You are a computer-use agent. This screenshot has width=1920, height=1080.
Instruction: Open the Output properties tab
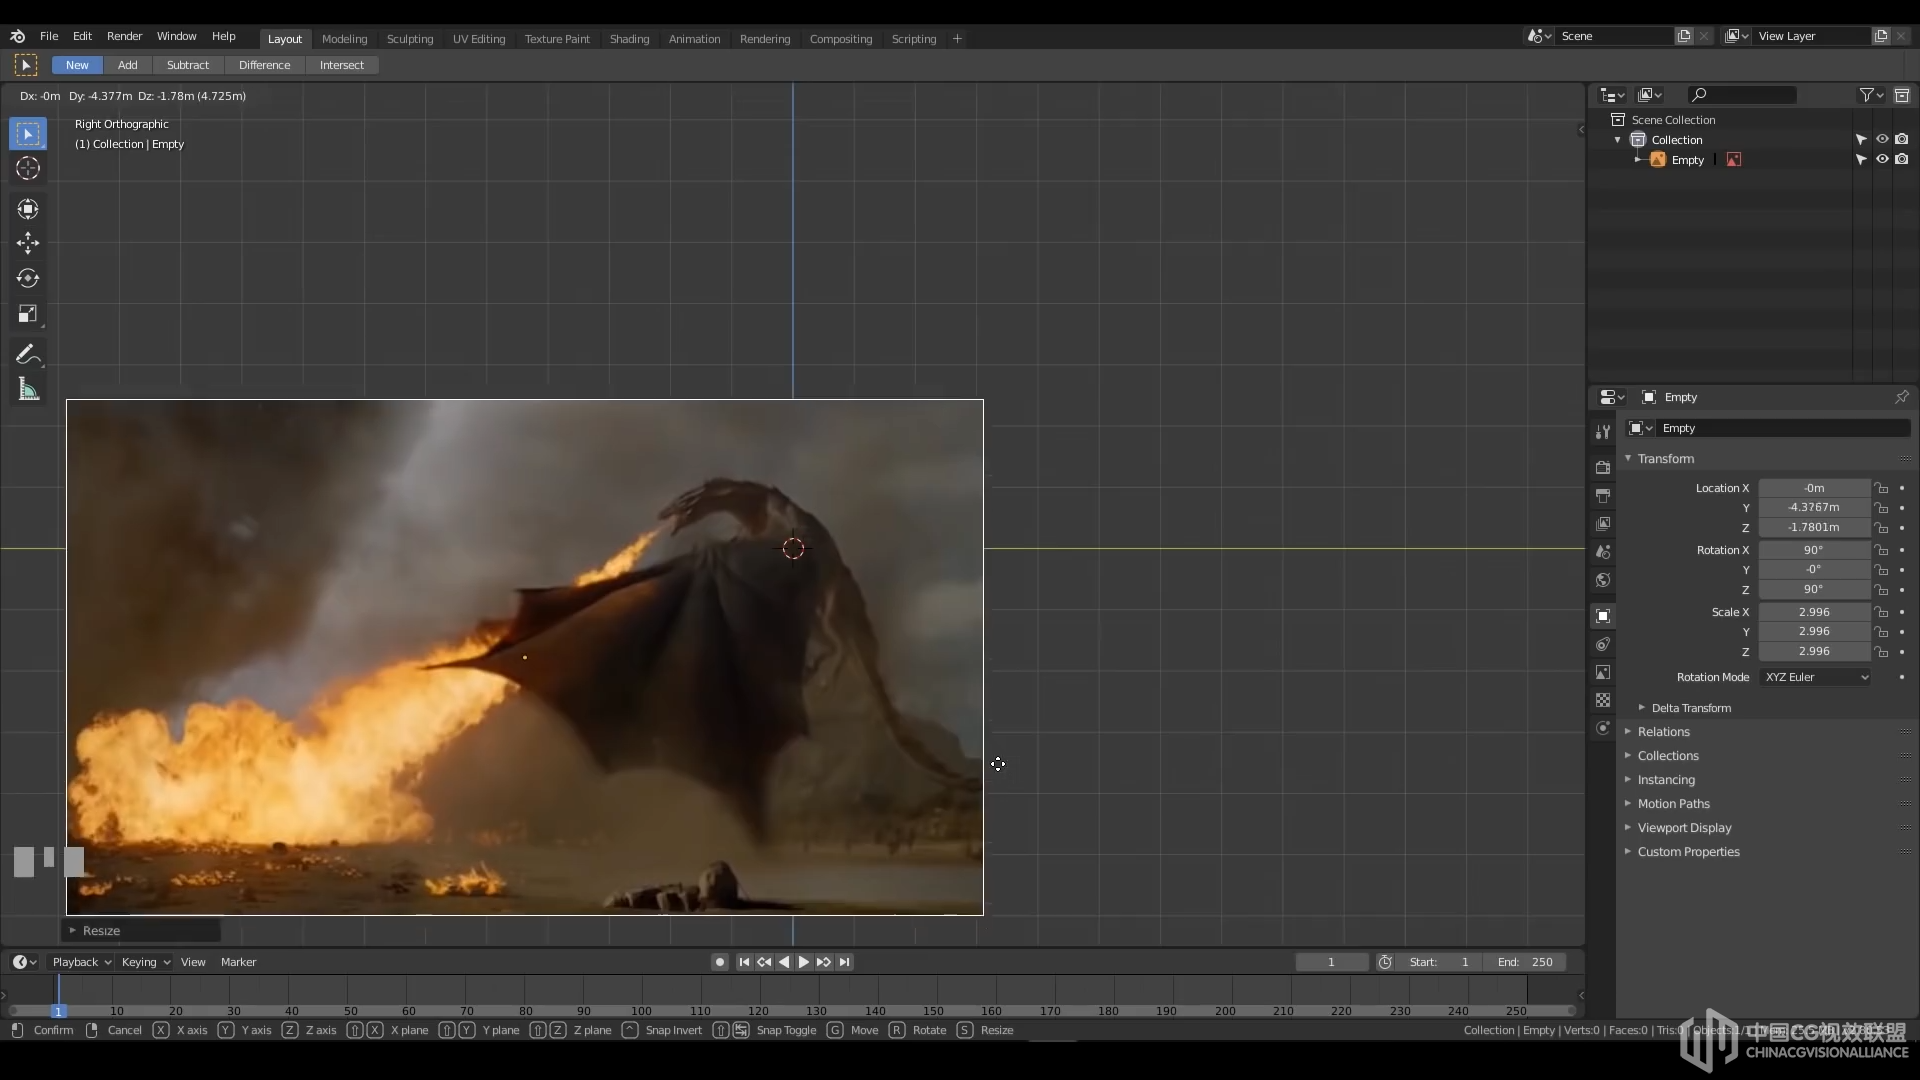pyautogui.click(x=1603, y=496)
